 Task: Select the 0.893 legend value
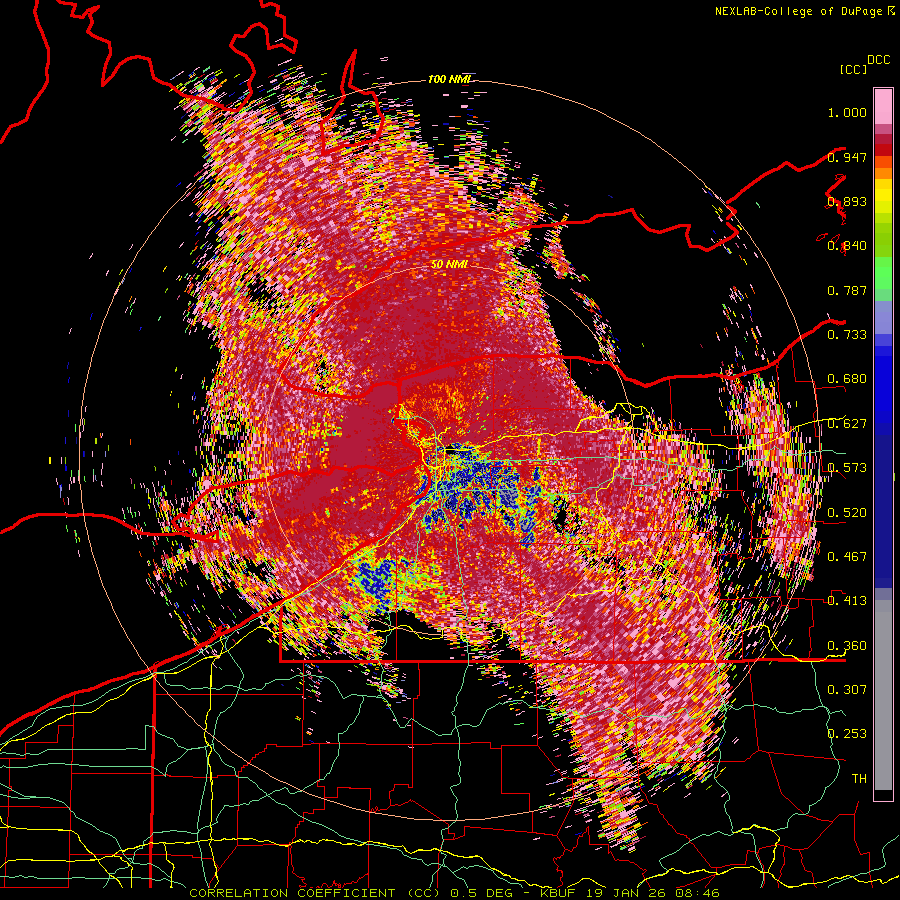pyautogui.click(x=847, y=201)
